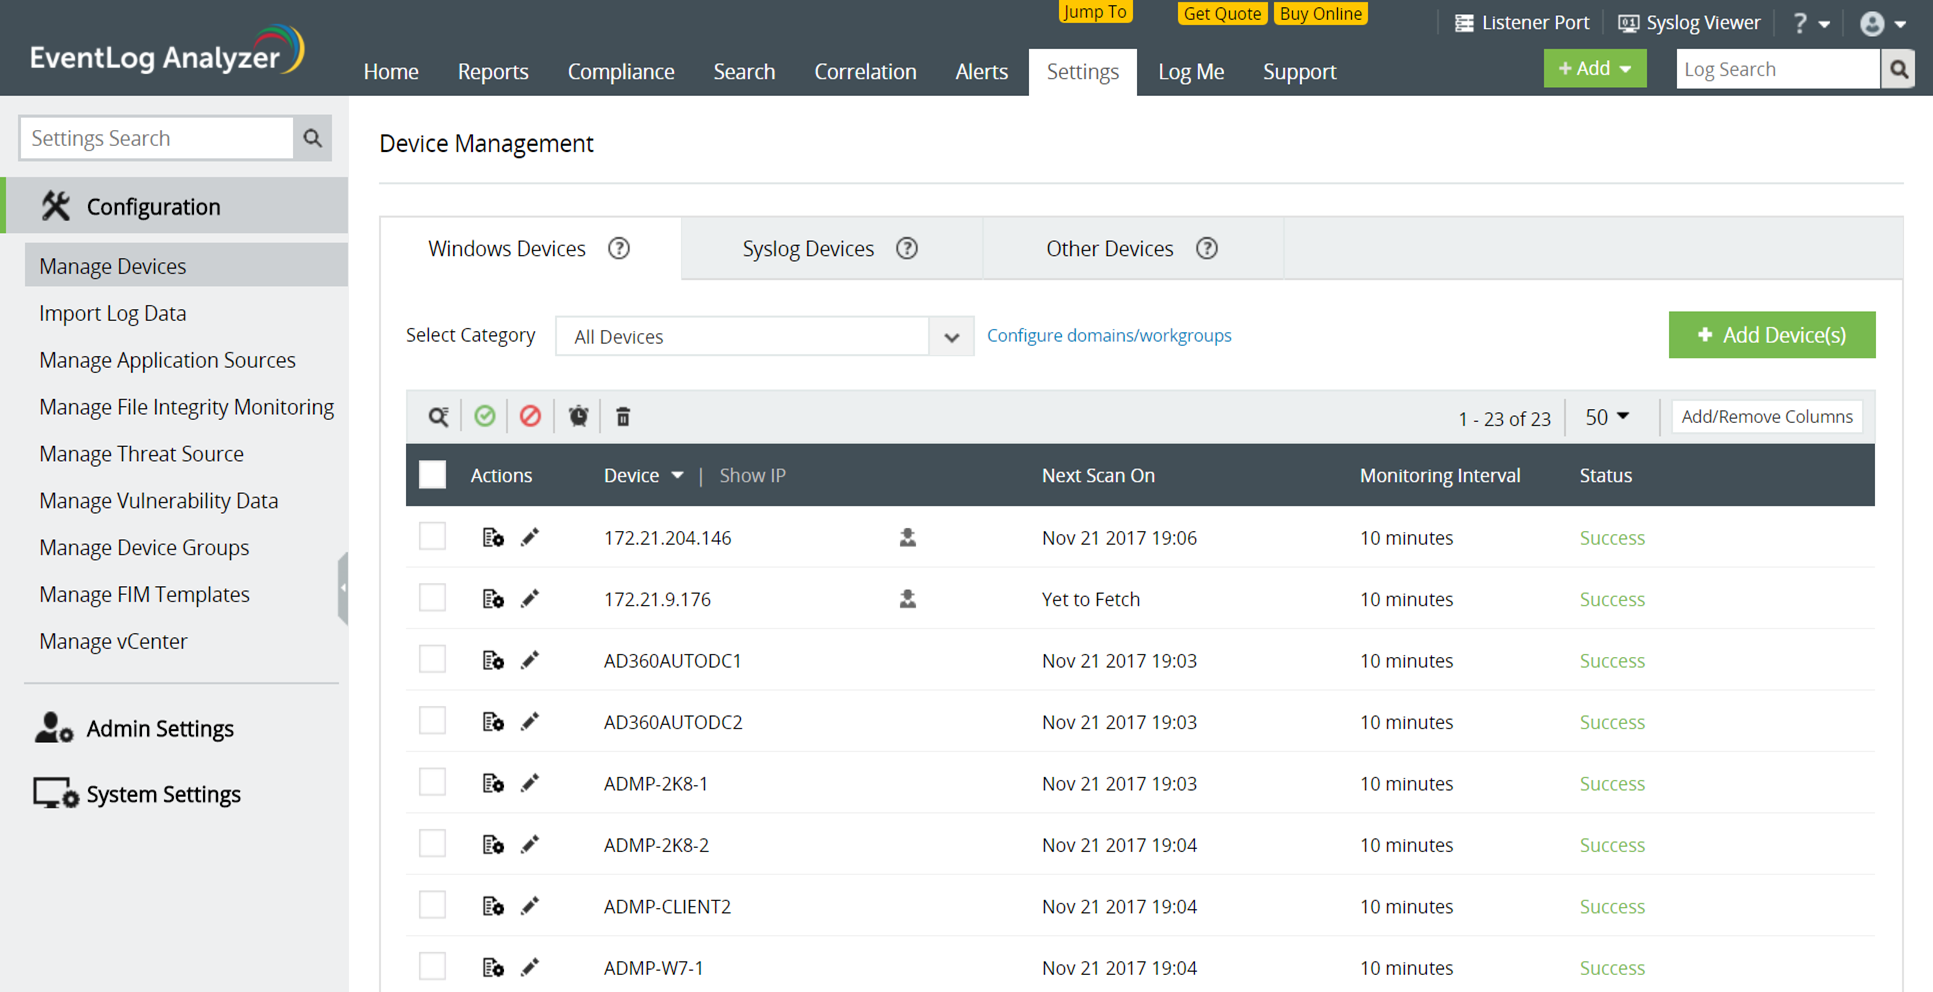The height and width of the screenshot is (992, 1933).
Task: Open the green Add dropdown in header
Action: (1595, 68)
